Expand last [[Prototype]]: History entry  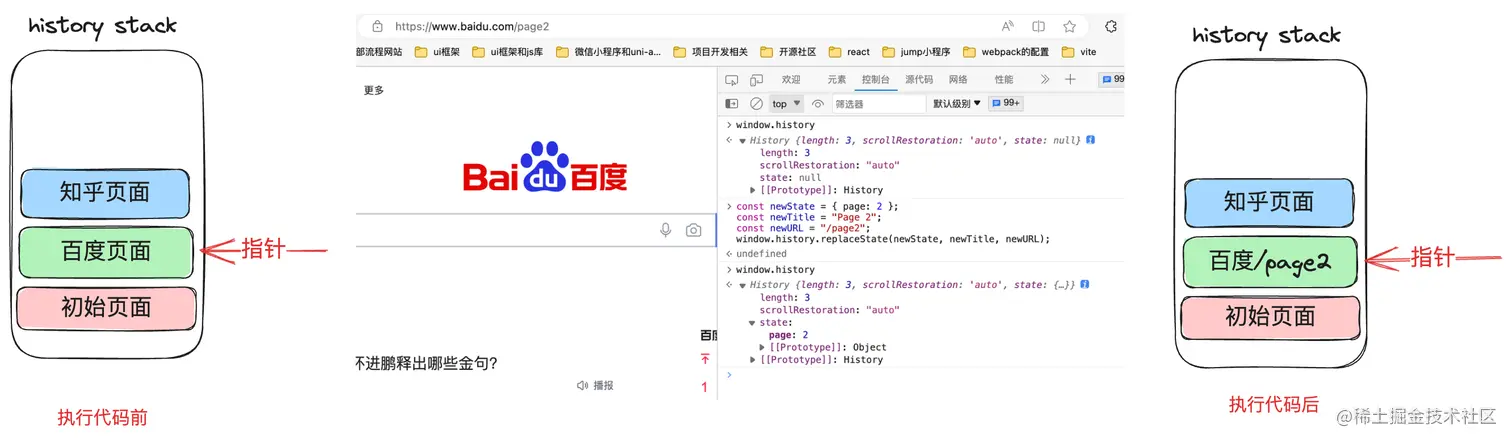pyautogui.click(x=753, y=360)
